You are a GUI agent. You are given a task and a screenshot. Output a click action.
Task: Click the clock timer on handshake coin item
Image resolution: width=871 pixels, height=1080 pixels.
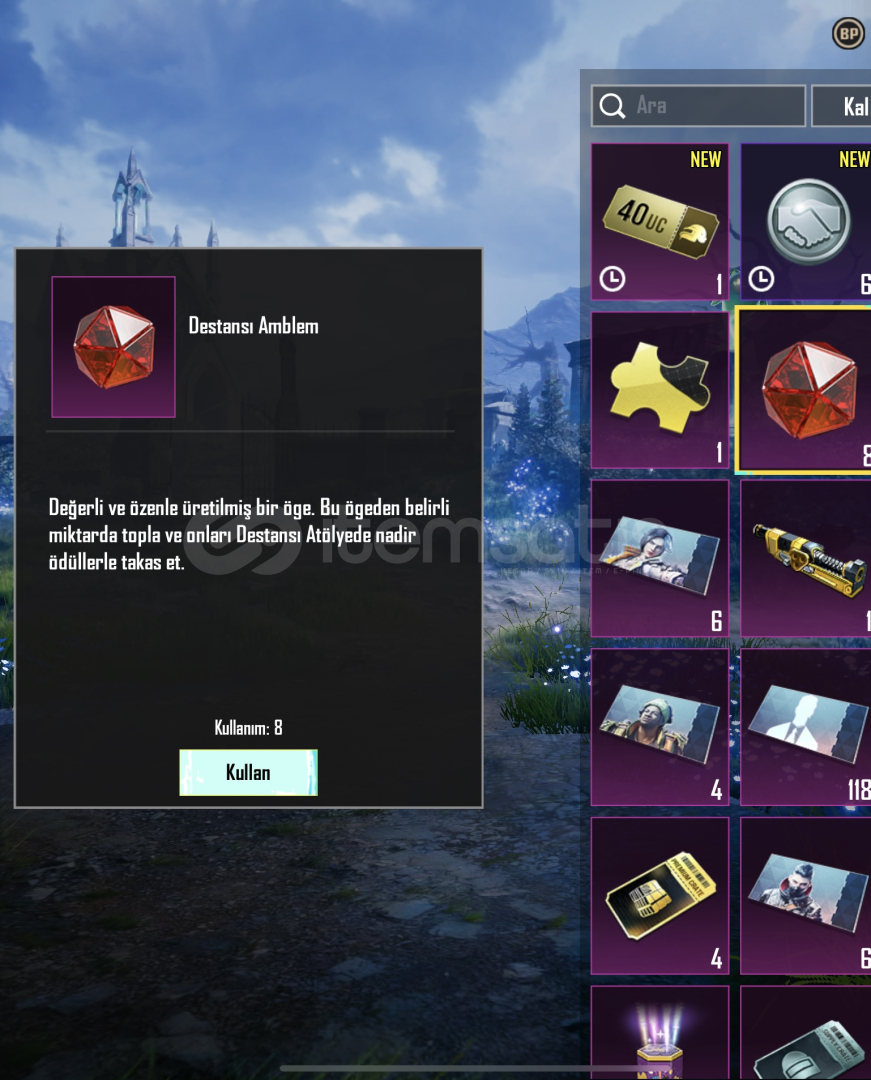(761, 280)
